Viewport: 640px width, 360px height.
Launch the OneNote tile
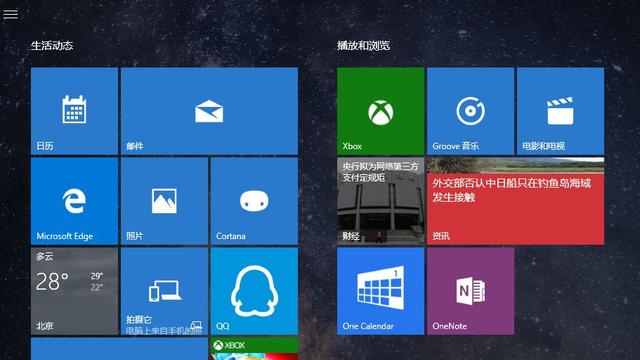pyautogui.click(x=471, y=291)
